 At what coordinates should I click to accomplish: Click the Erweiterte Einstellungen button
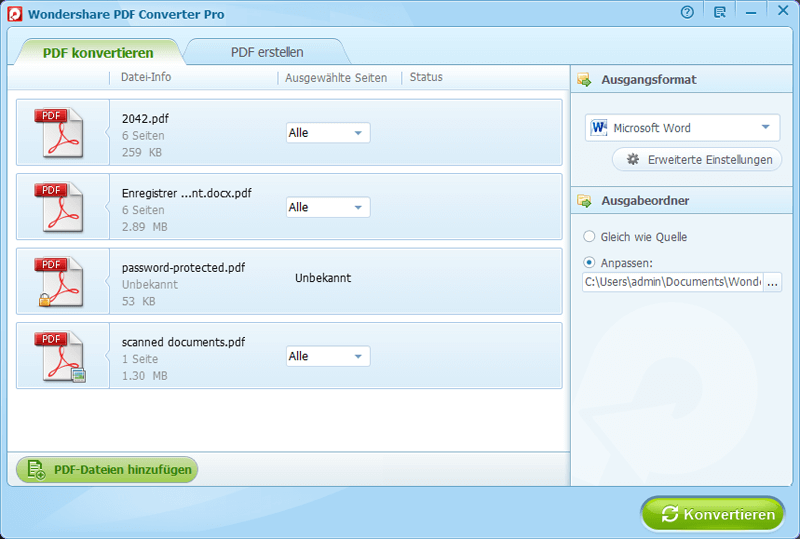pyautogui.click(x=697, y=160)
